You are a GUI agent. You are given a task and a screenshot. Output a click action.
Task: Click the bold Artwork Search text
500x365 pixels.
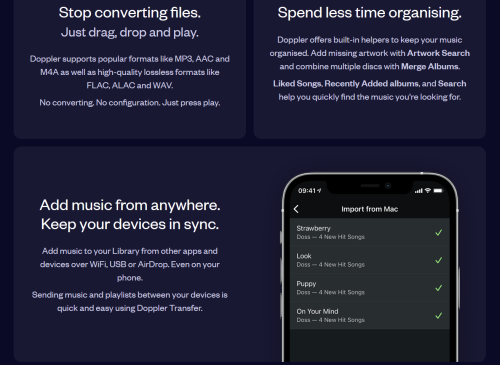coord(438,53)
